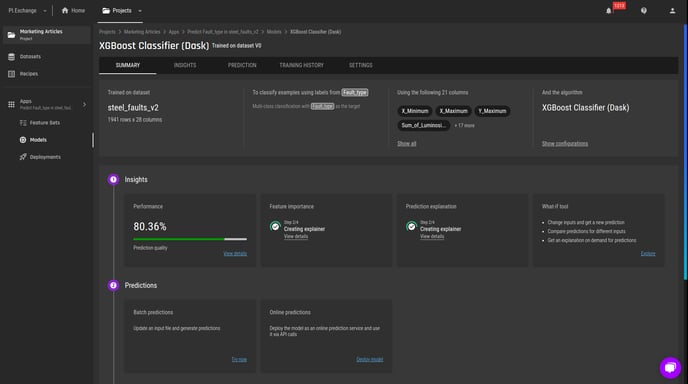Open the help question mark icon
688x384 pixels.
pyautogui.click(x=644, y=11)
